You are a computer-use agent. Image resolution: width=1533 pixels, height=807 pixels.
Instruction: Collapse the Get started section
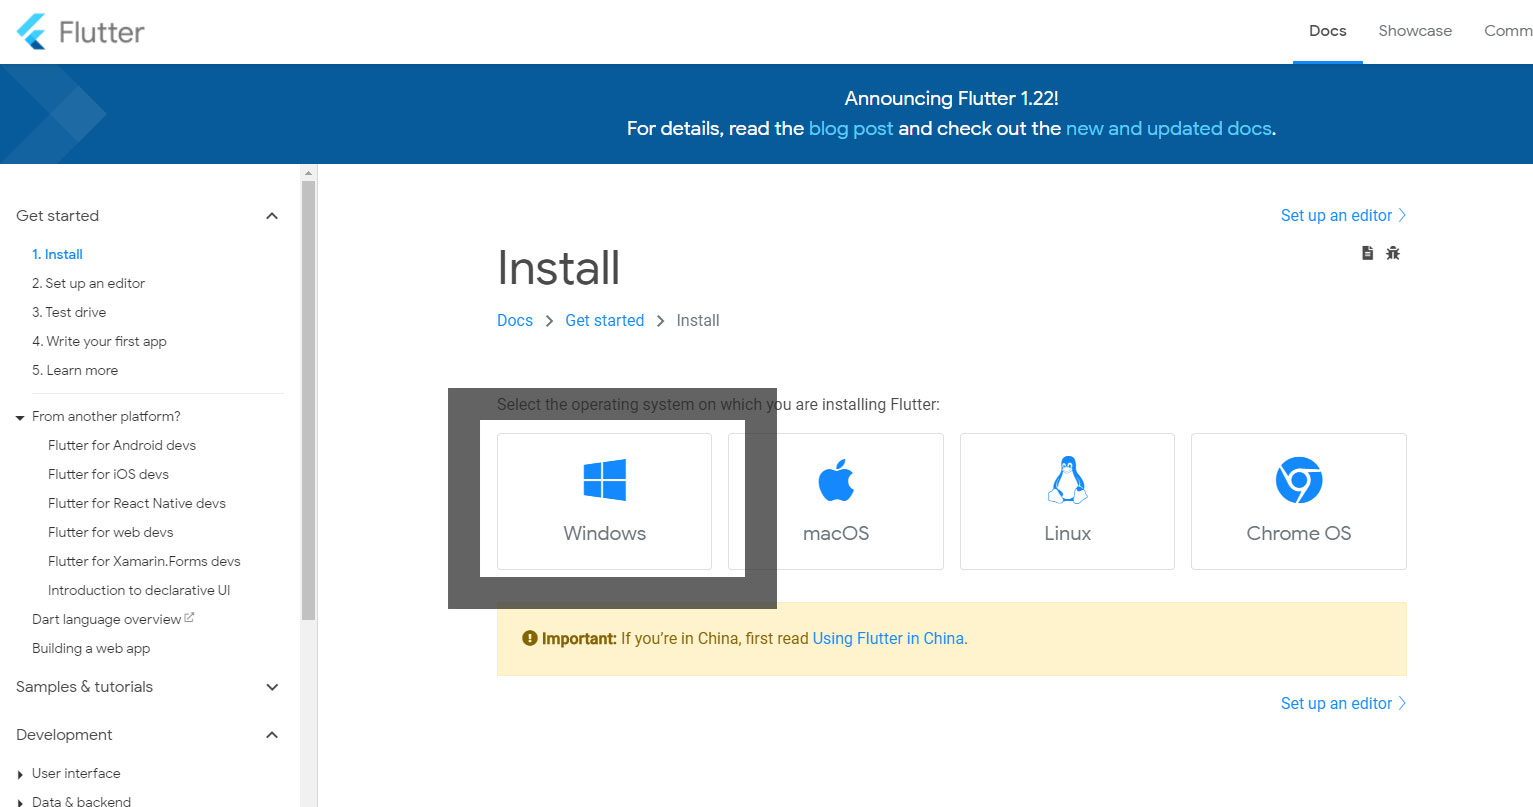(271, 216)
